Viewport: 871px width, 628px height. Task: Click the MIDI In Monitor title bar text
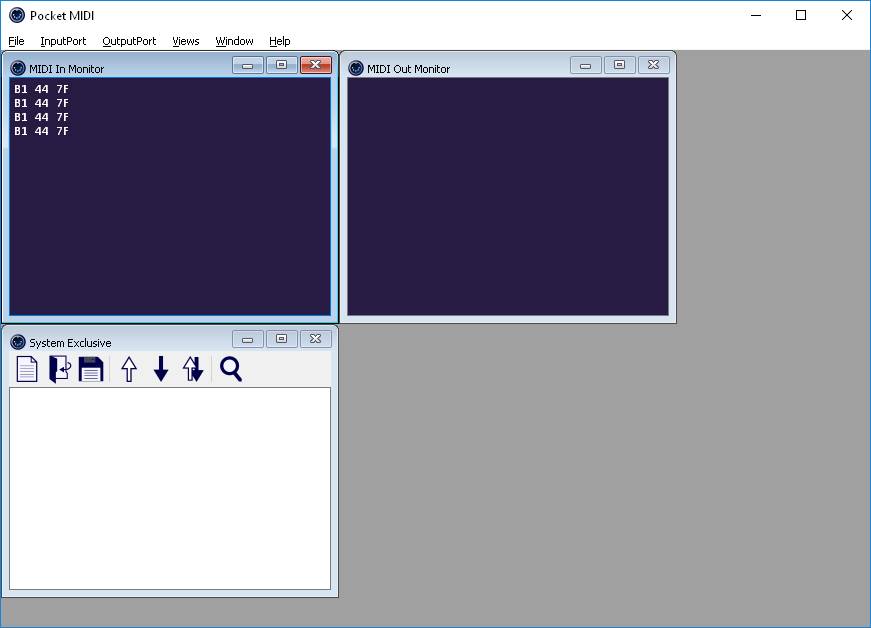(67, 69)
